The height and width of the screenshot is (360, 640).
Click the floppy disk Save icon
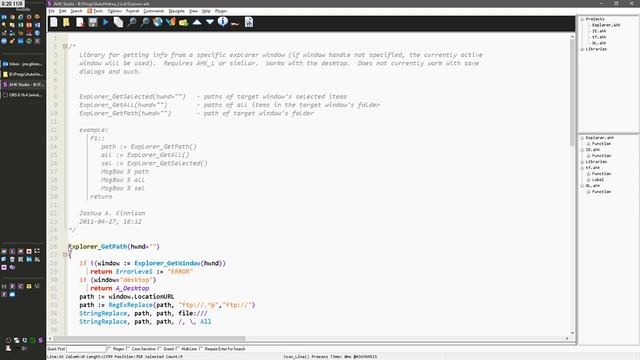[93, 22]
